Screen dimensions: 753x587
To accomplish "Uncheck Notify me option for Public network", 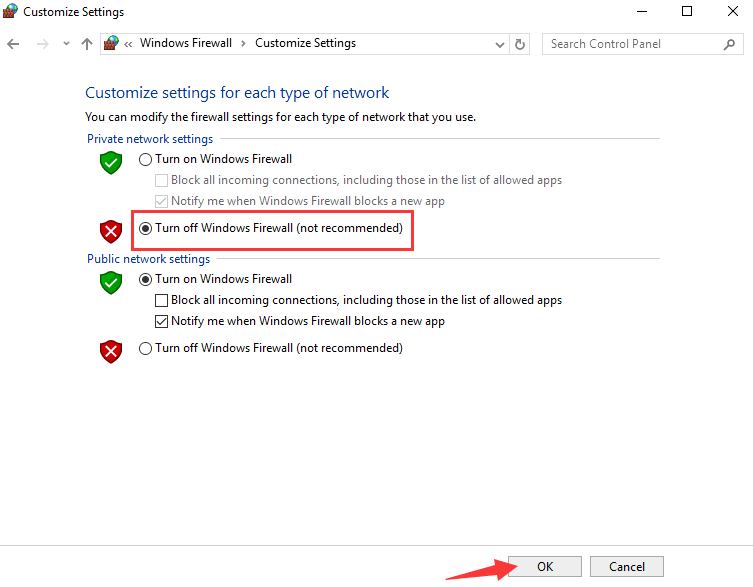I will click(x=162, y=321).
